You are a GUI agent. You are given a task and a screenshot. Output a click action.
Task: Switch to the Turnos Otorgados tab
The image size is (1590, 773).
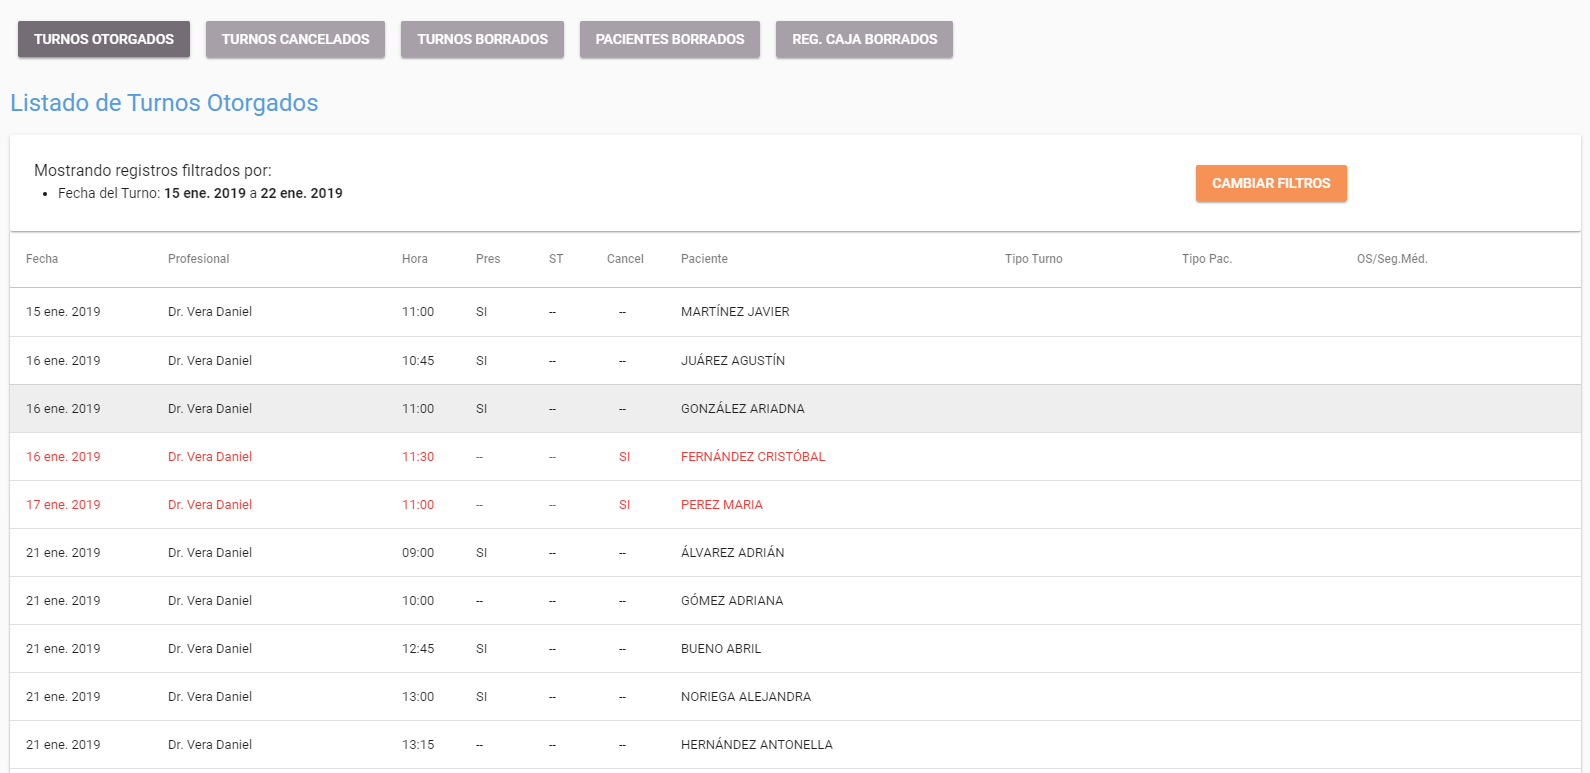point(104,39)
